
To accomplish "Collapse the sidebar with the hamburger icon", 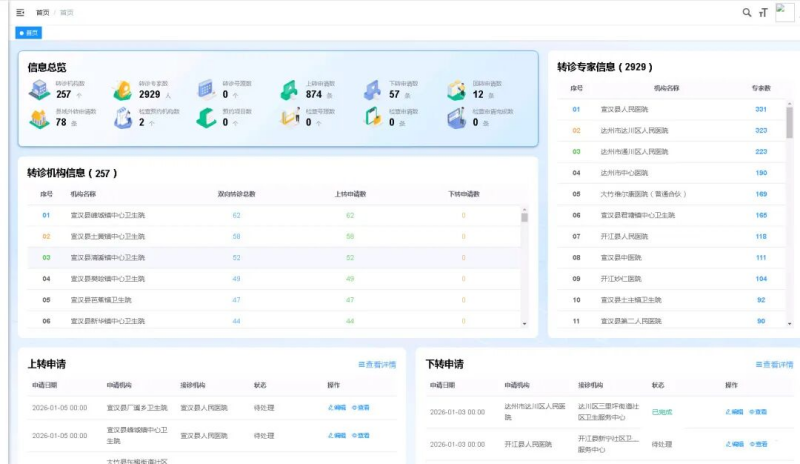I will [20, 13].
